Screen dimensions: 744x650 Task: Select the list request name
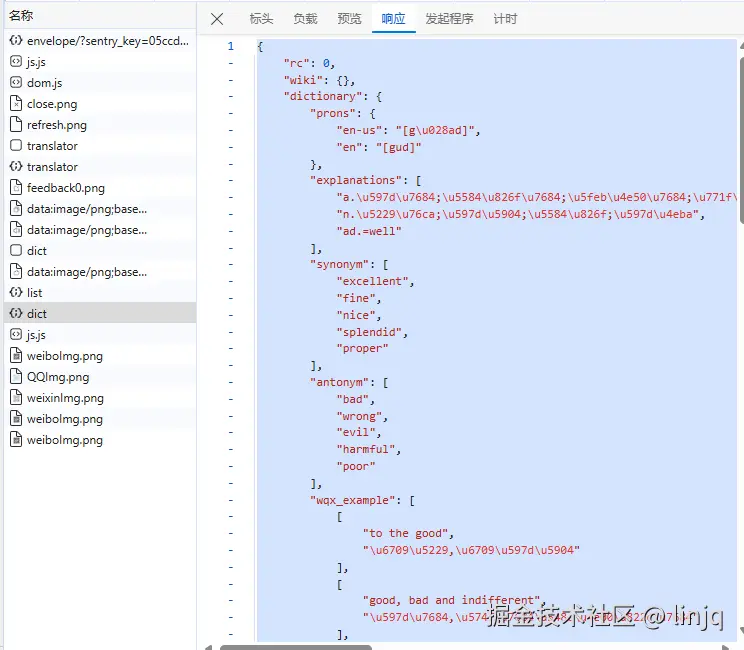(35, 293)
